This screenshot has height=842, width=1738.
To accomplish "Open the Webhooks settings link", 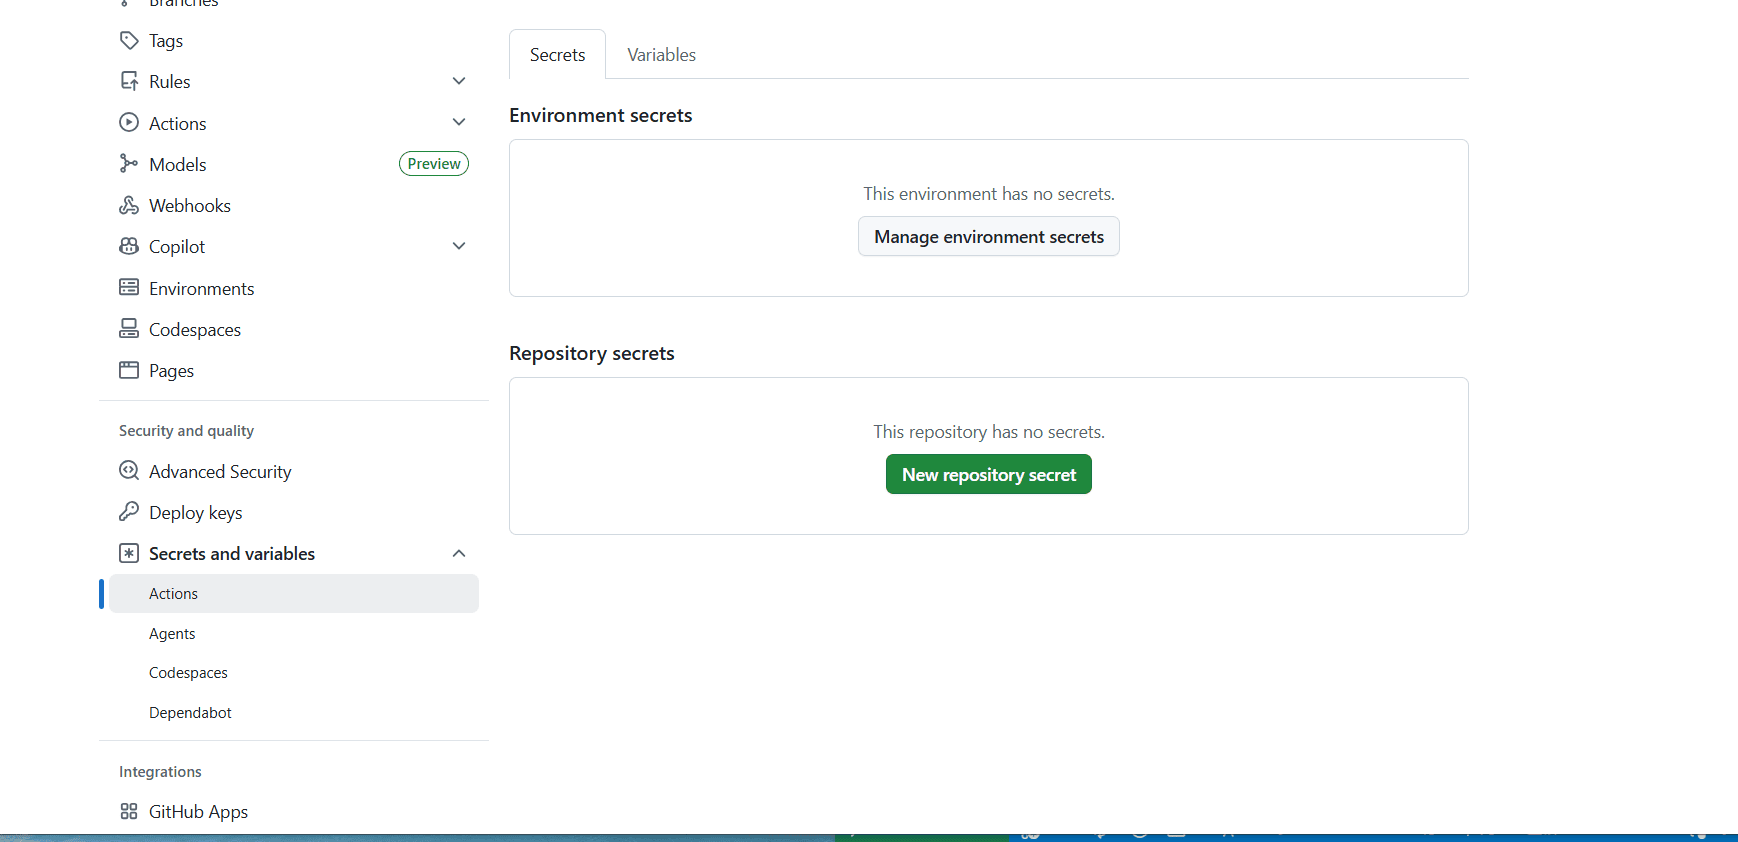I will [190, 205].
